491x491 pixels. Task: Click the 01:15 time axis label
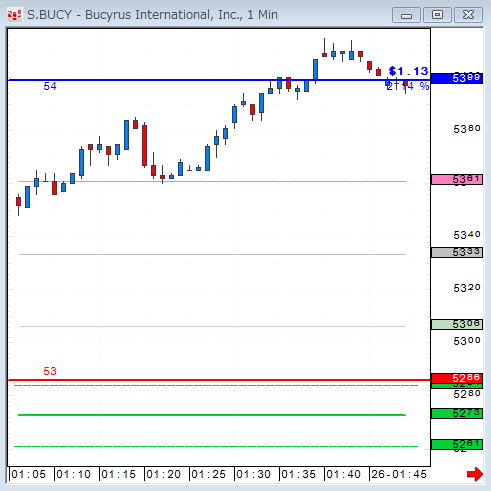tap(118, 474)
